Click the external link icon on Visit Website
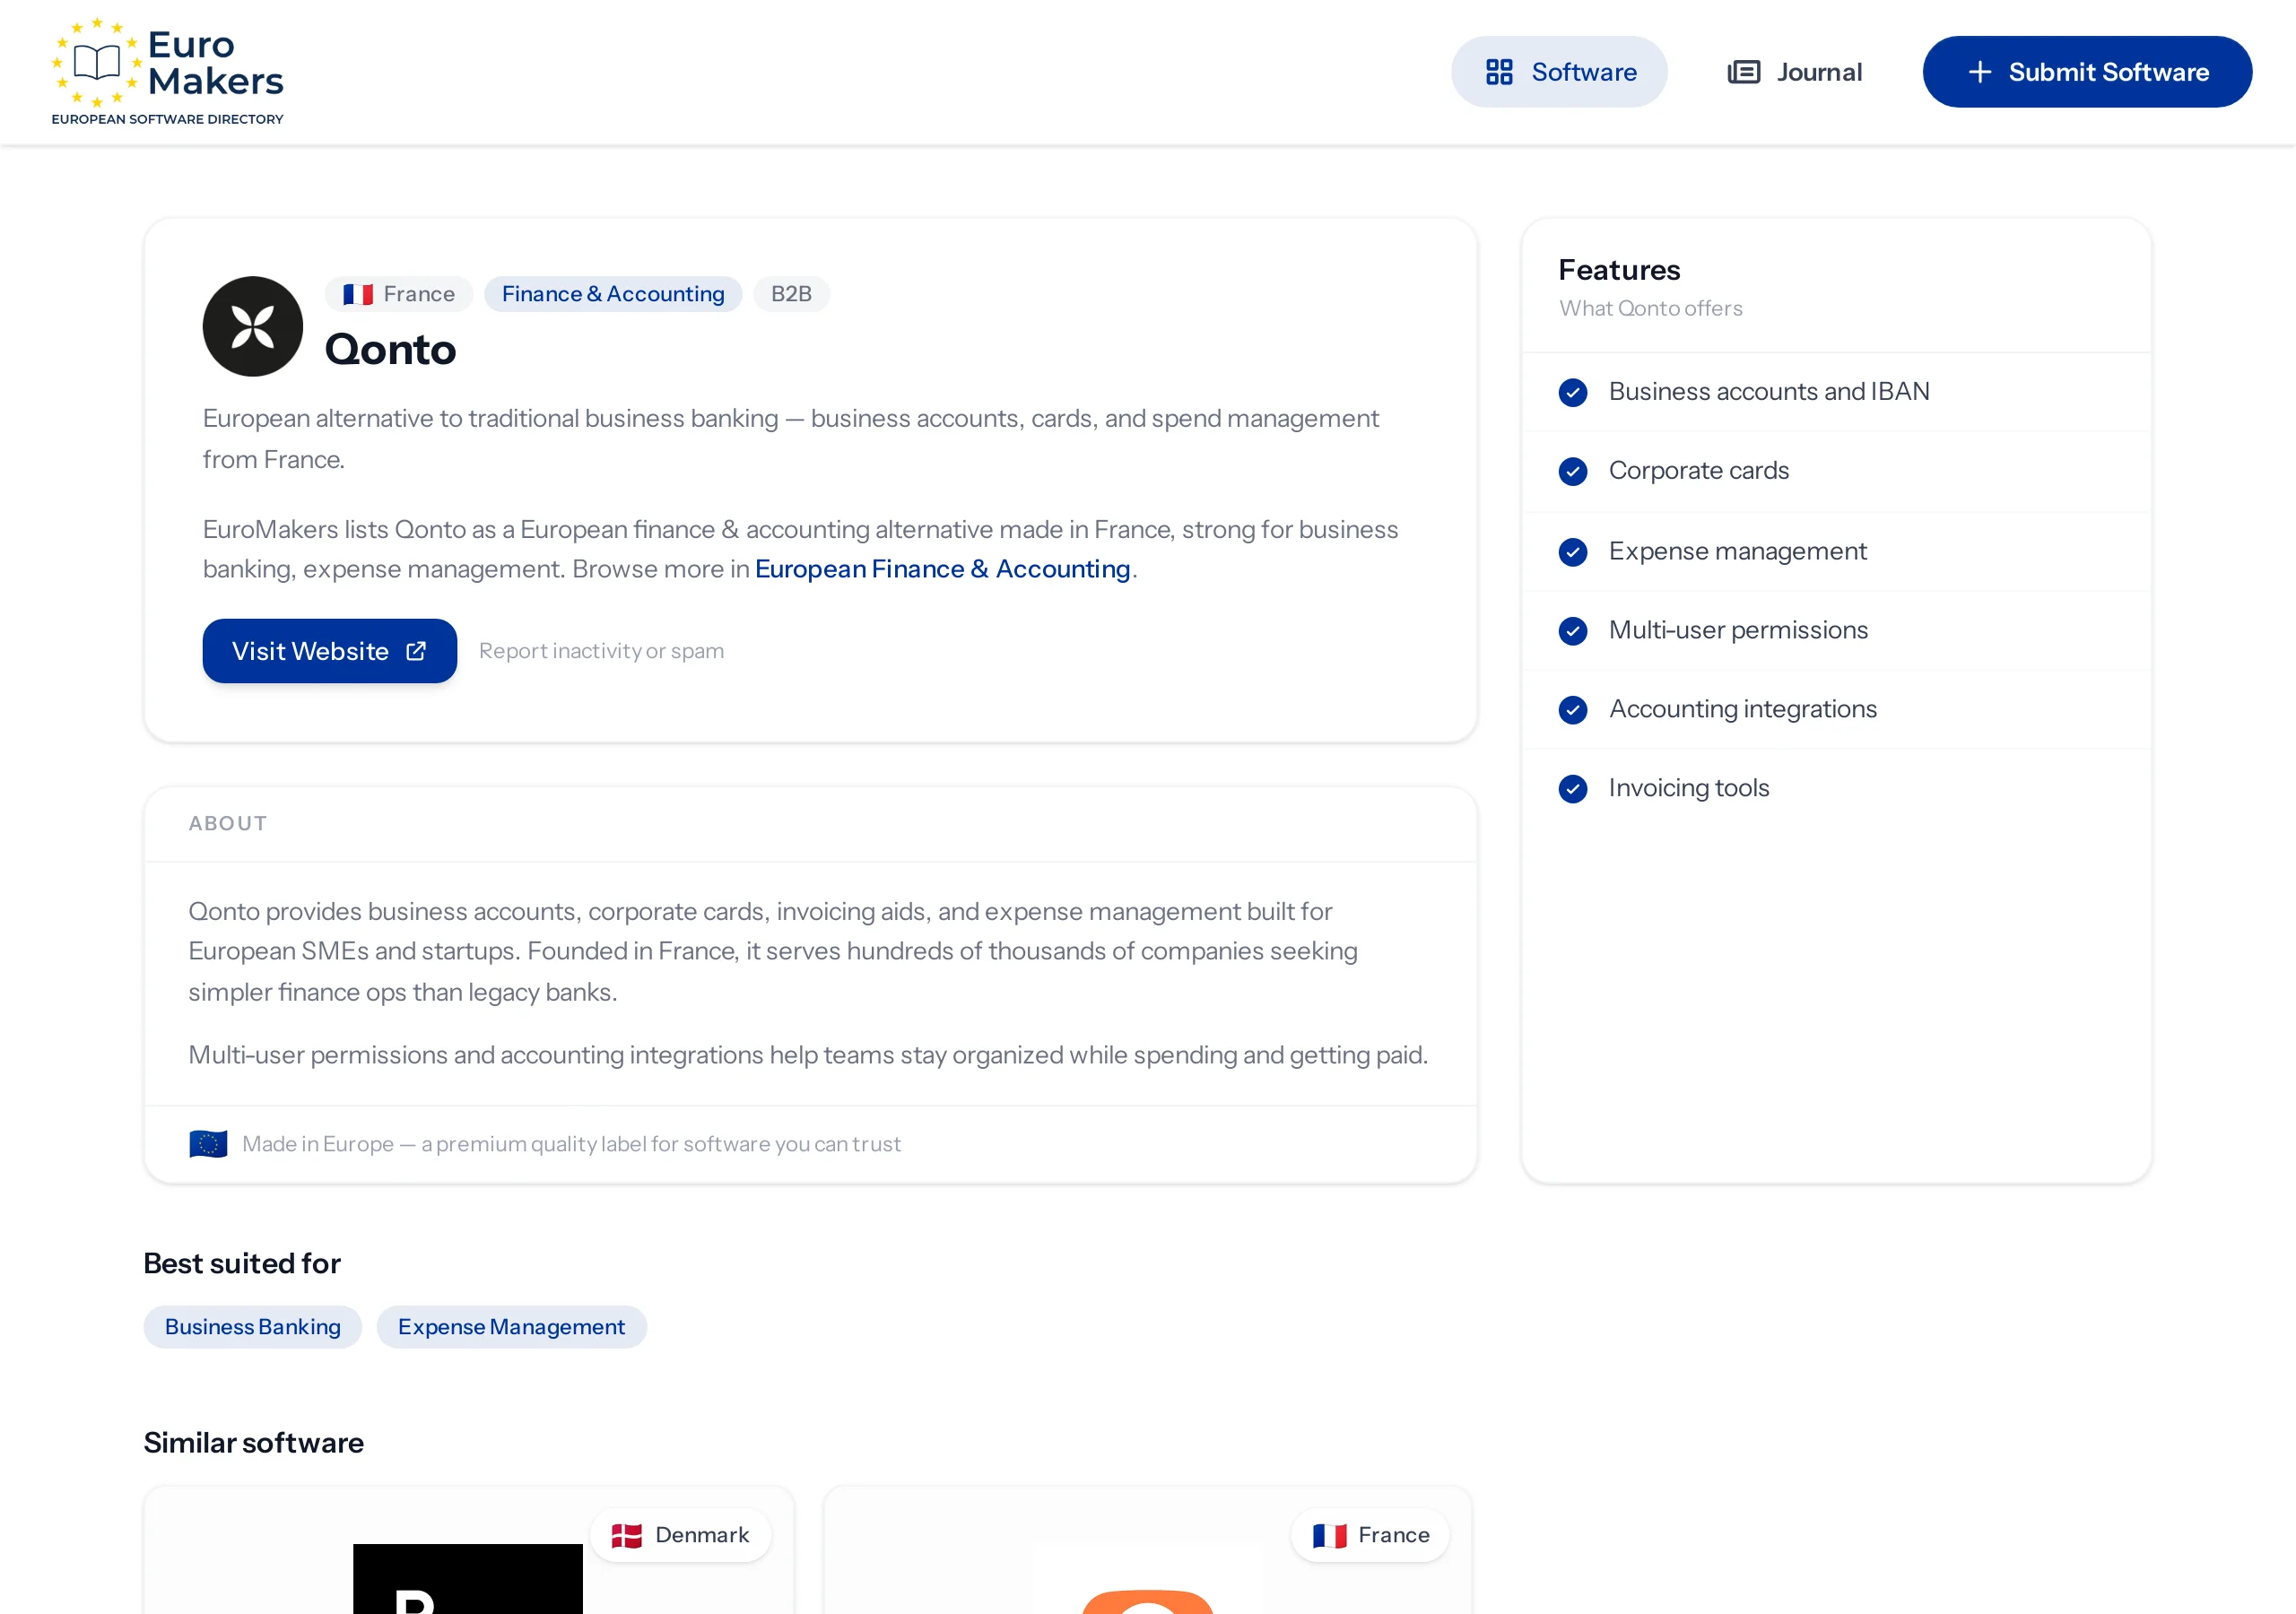The height and width of the screenshot is (1614, 2296). point(416,651)
